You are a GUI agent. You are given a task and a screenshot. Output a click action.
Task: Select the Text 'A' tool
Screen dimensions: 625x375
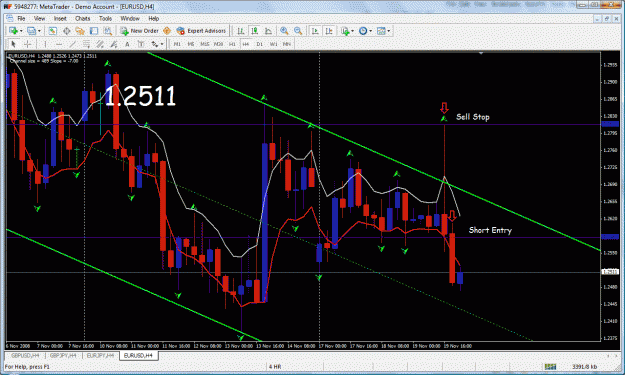[127, 44]
